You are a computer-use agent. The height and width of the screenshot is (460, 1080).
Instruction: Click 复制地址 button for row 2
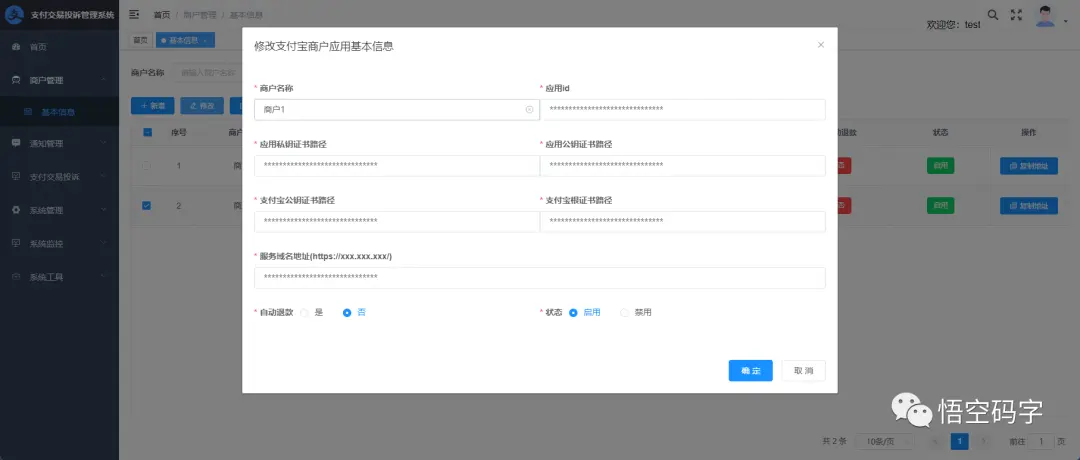1028,205
